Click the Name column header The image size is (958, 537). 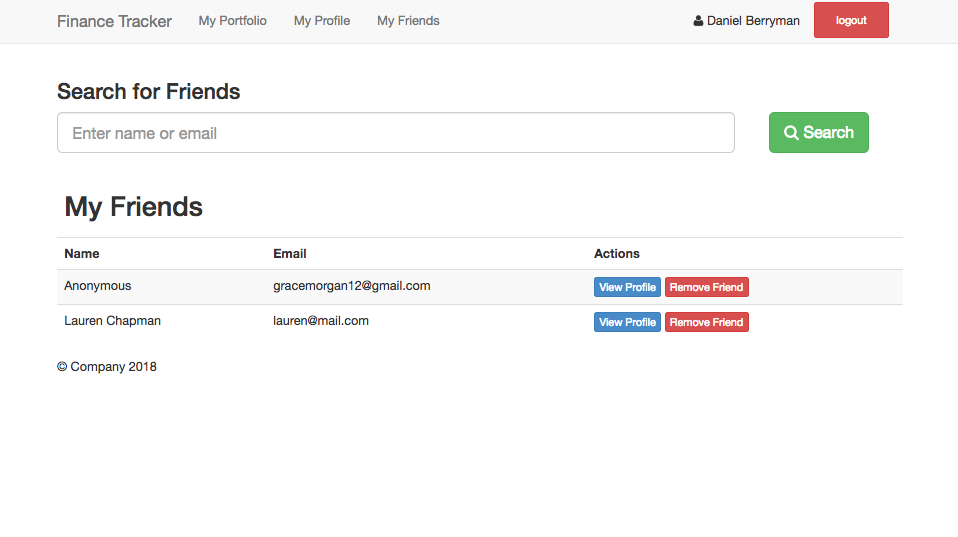82,254
